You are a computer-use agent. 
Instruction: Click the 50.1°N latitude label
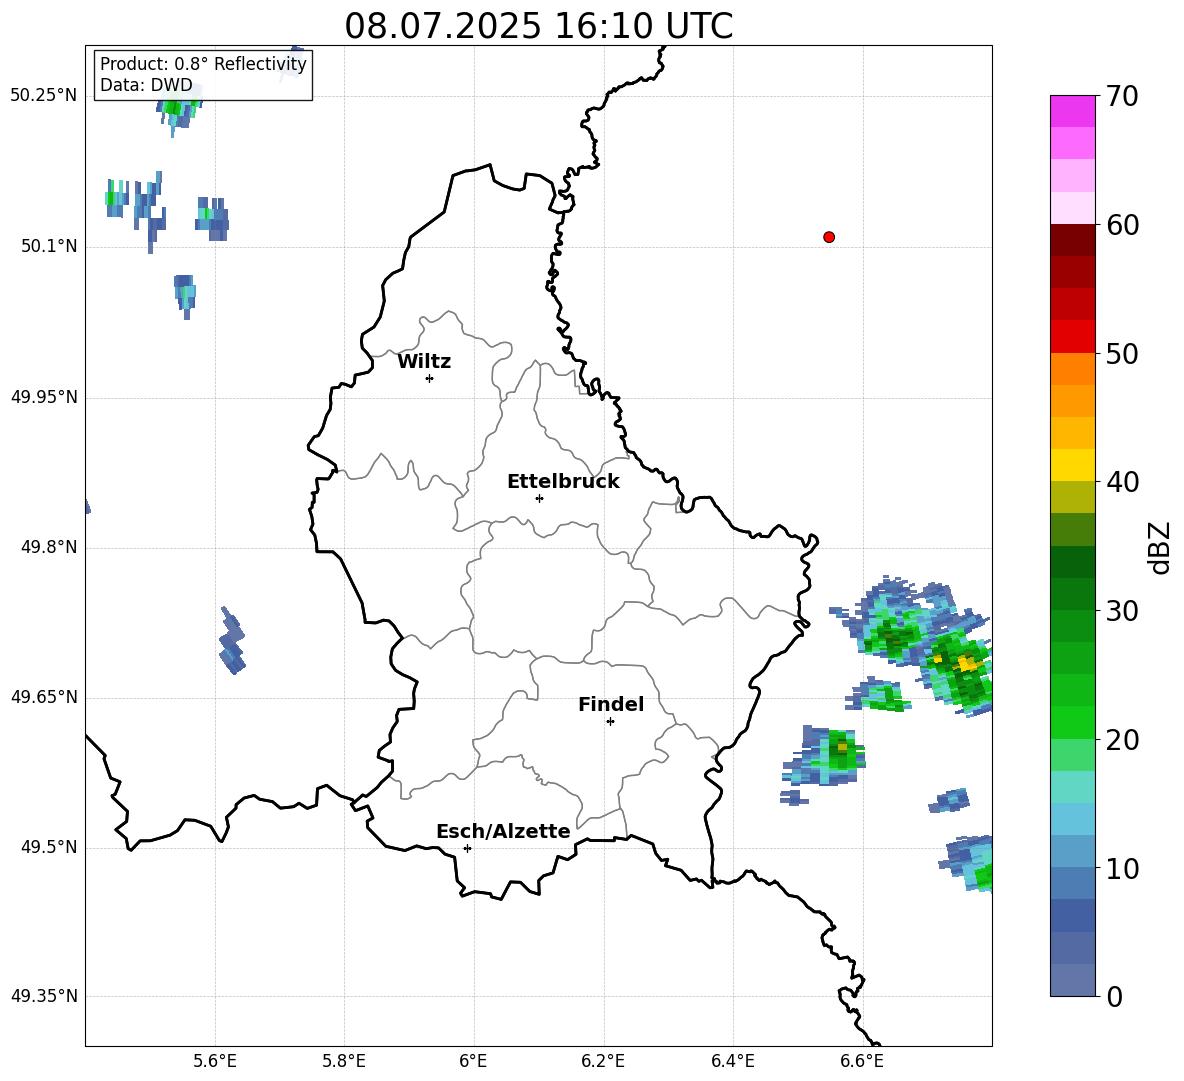coord(49,247)
